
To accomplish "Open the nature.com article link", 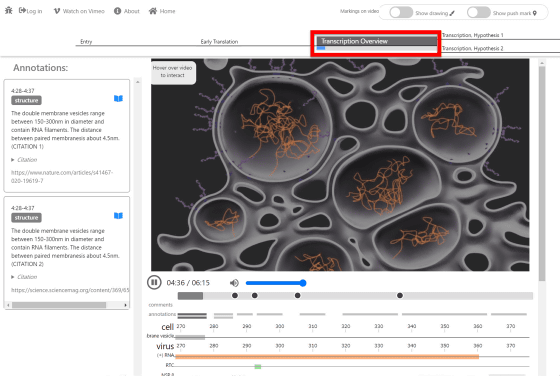I will coord(62,177).
